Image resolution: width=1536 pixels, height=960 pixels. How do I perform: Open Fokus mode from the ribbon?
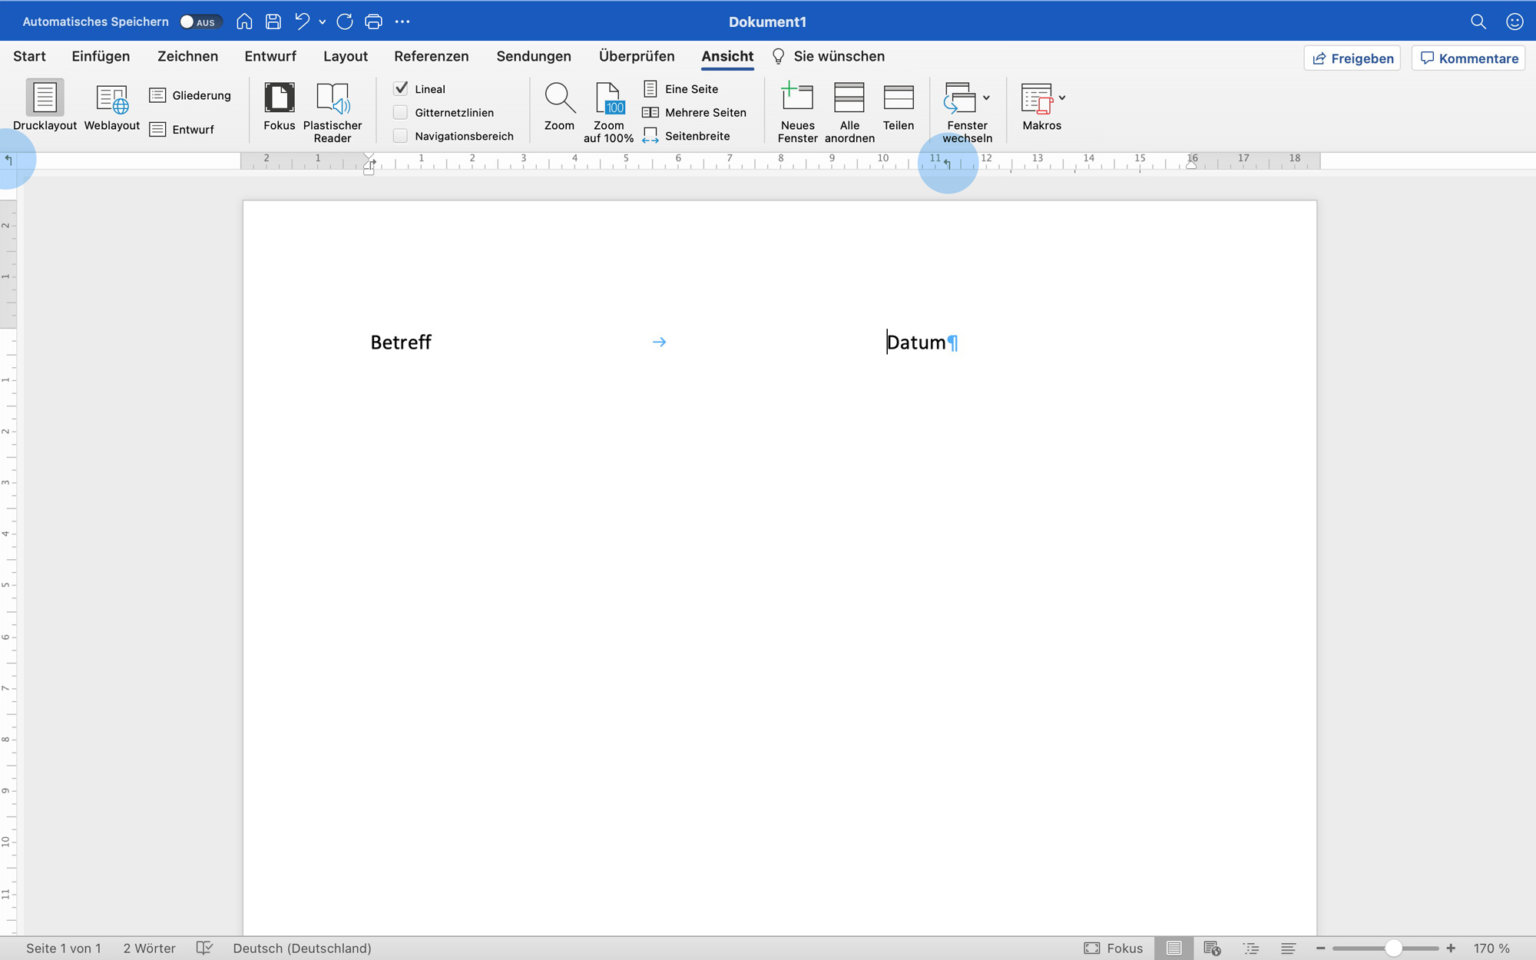click(279, 98)
